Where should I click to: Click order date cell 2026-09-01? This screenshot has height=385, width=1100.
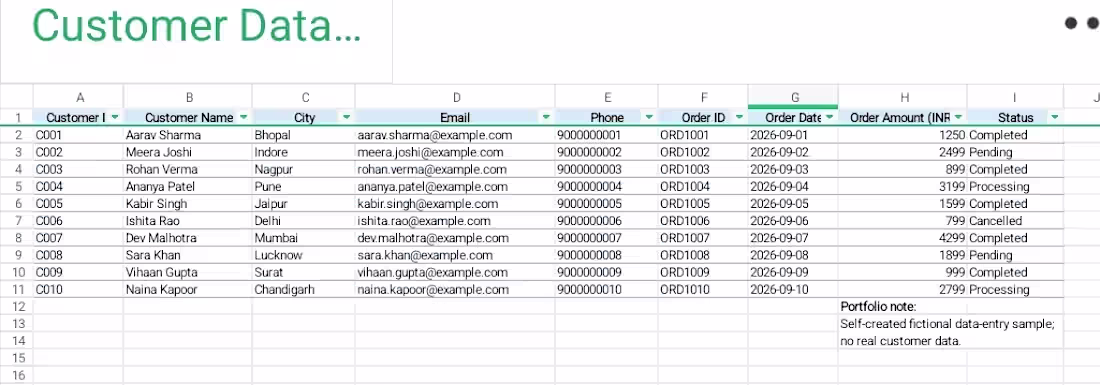(793, 135)
